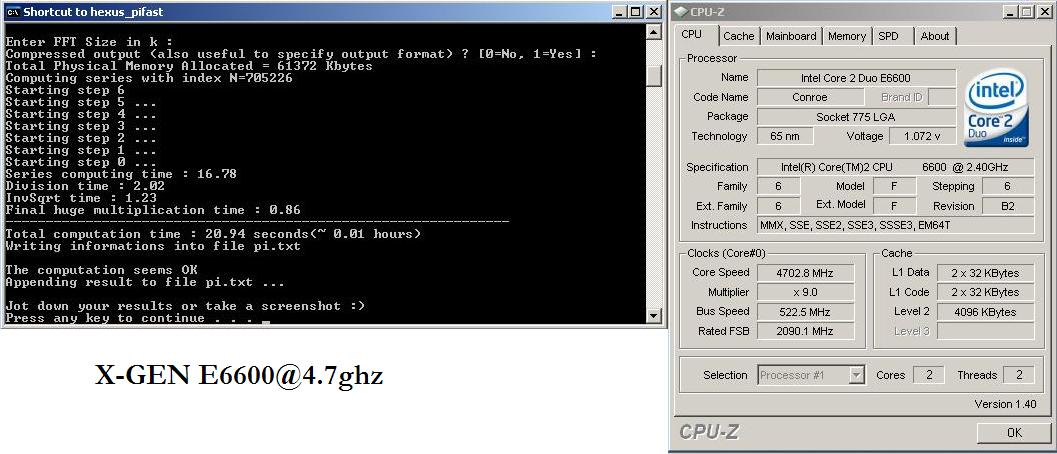Click the Core Speed value 4702.8 MHz
The image size is (1057, 454).
806,273
